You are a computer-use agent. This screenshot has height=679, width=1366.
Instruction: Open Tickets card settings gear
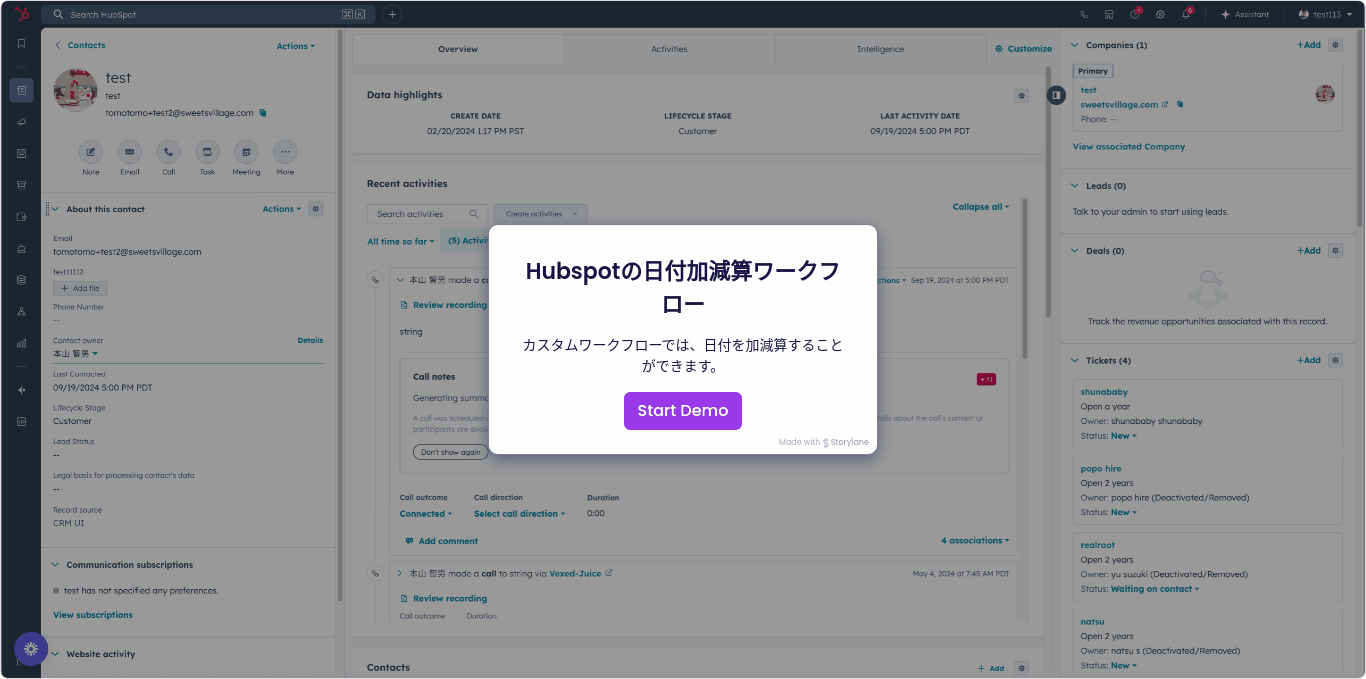(1335, 360)
